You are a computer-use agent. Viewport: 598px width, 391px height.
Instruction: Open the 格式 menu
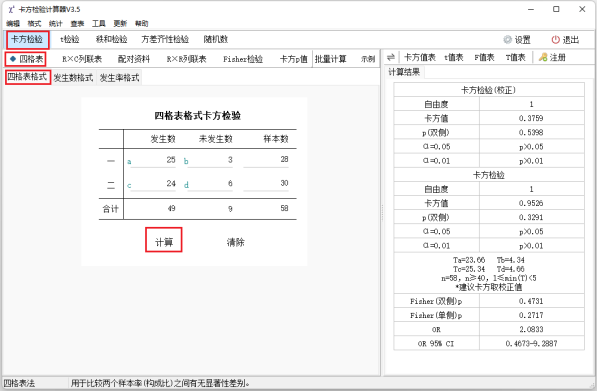pyautogui.click(x=34, y=24)
